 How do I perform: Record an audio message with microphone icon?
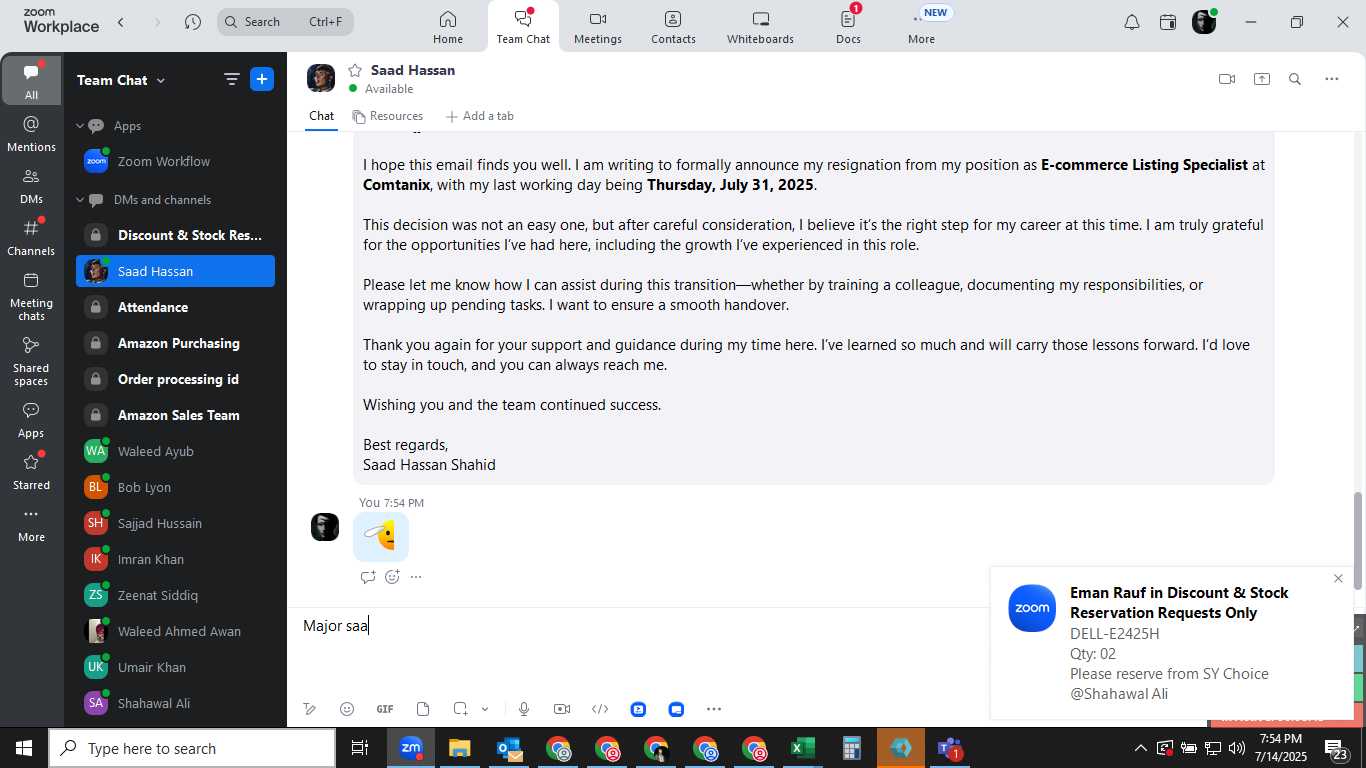524,709
